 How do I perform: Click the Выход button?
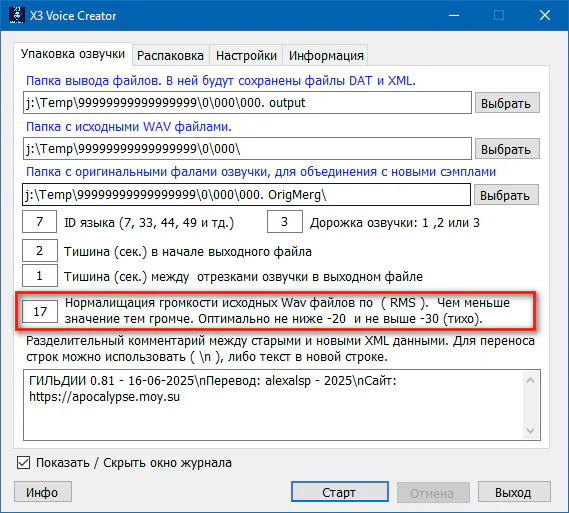click(x=514, y=492)
